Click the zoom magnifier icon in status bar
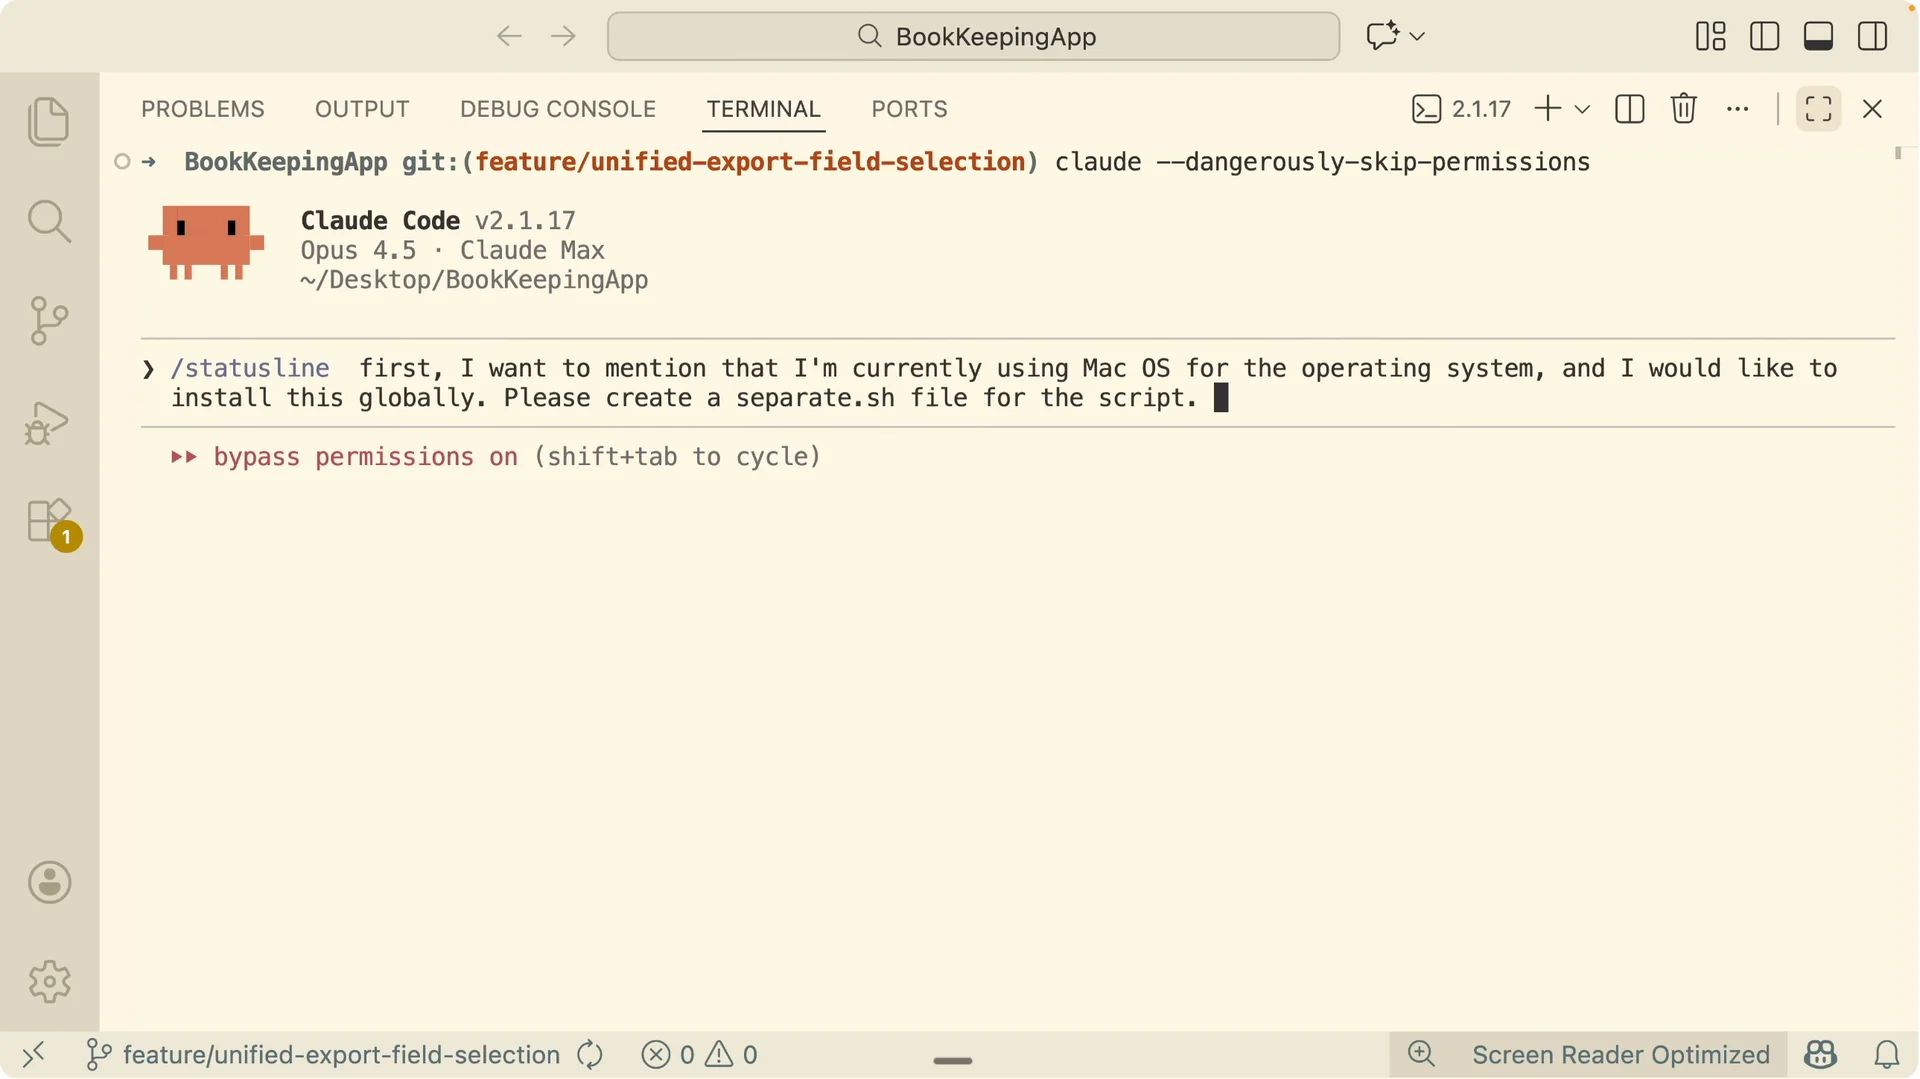The width and height of the screenshot is (1920, 1079). coord(1421,1054)
